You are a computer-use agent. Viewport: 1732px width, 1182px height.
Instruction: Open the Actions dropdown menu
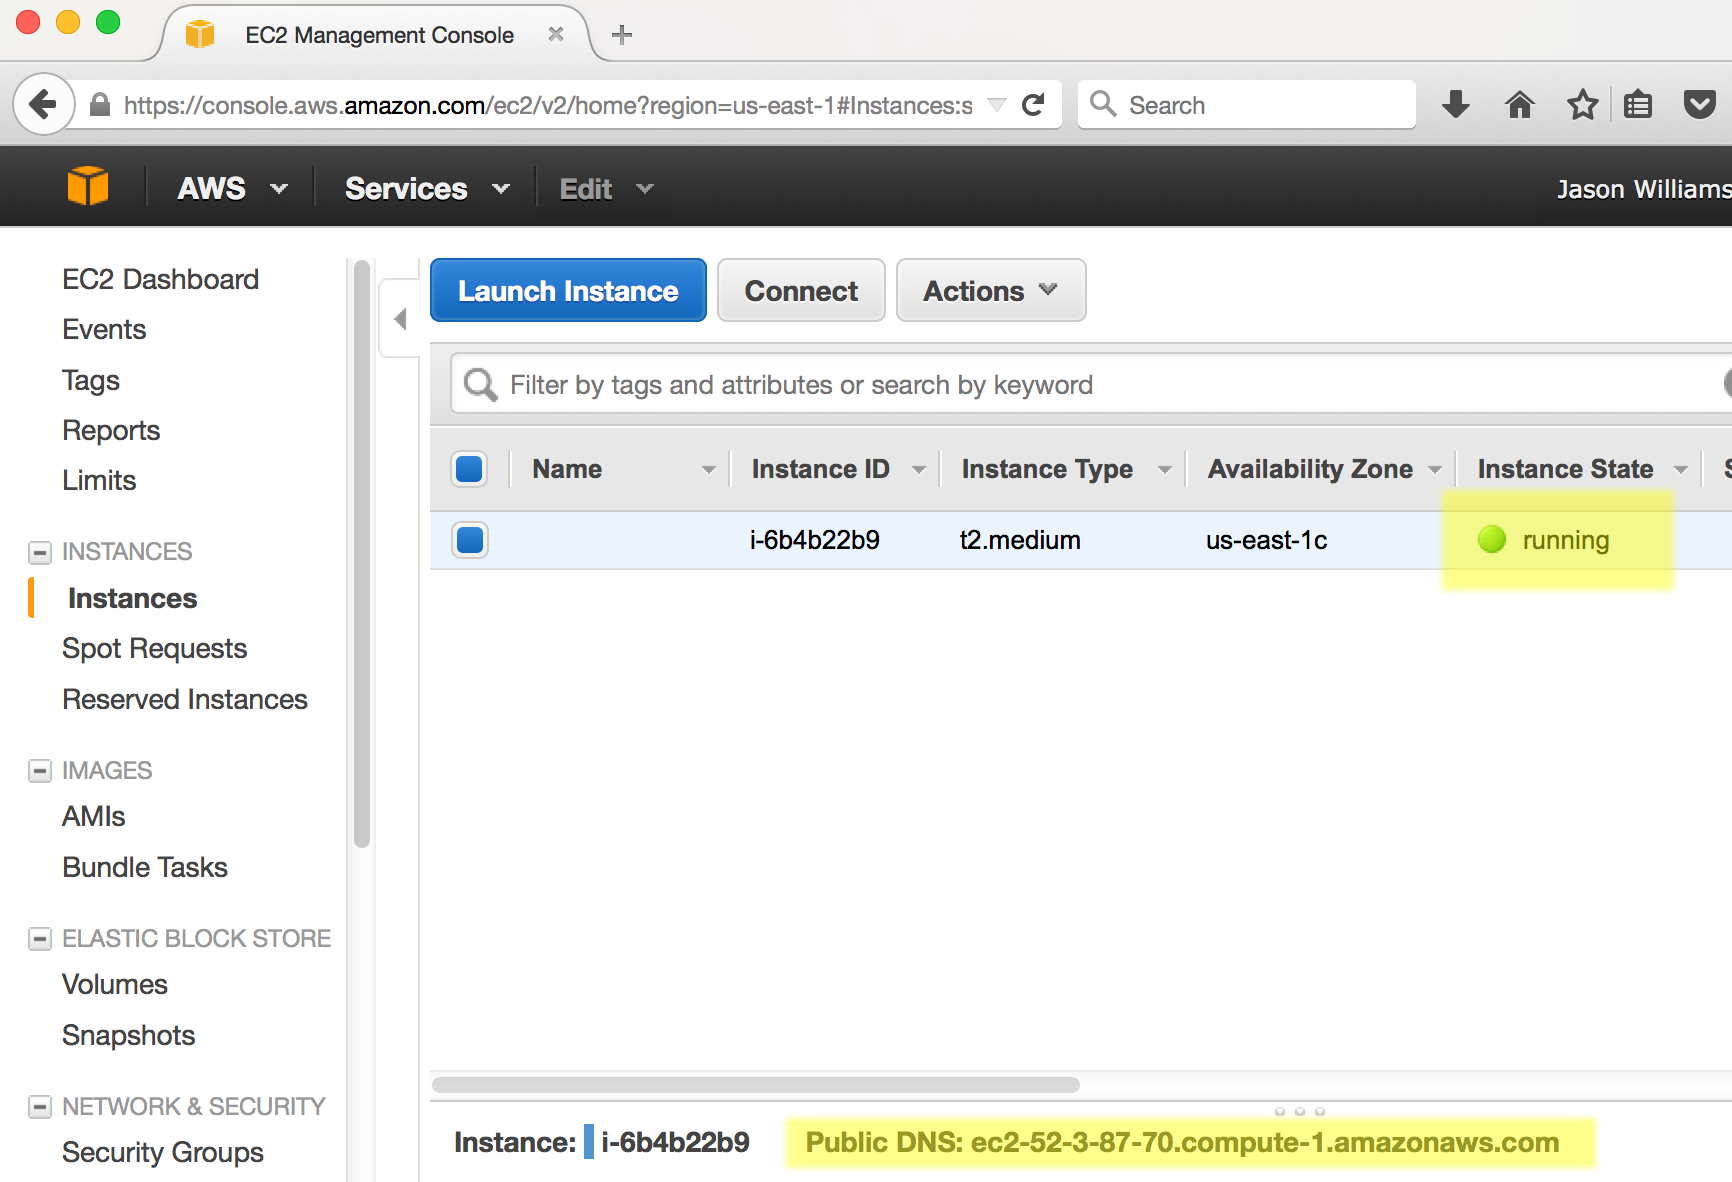(990, 291)
